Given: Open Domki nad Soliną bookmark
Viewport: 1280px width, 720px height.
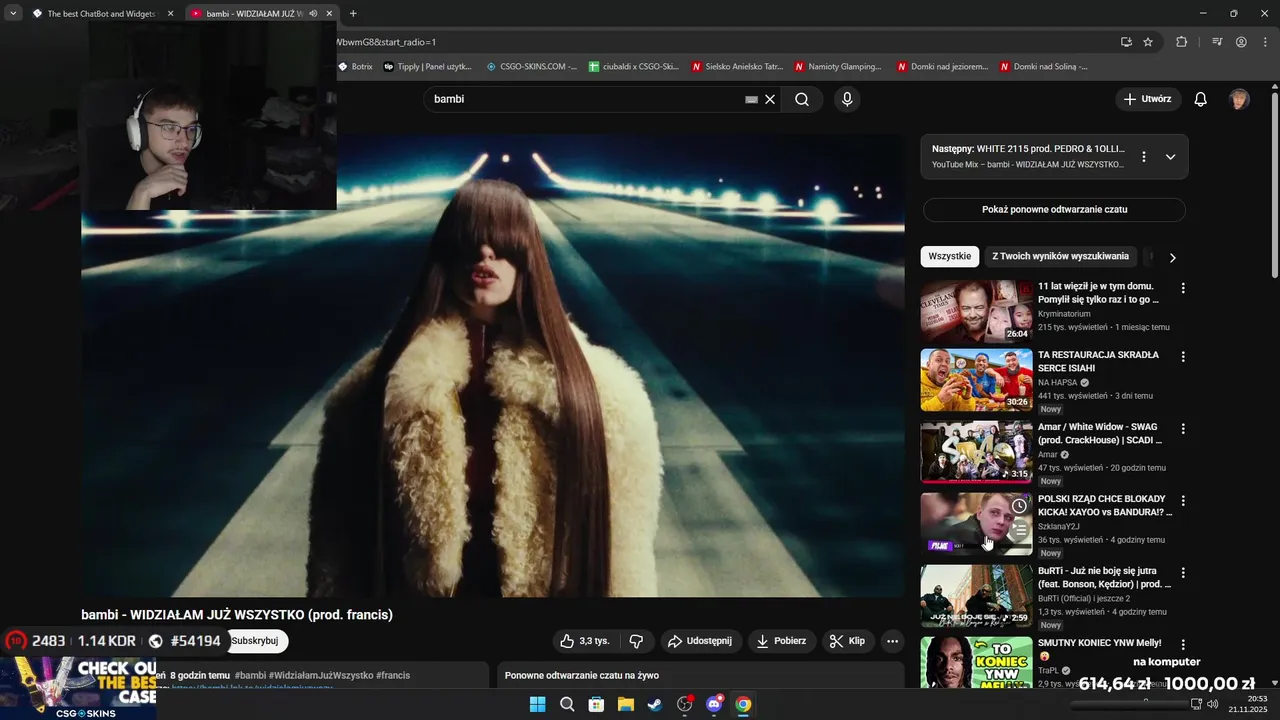Looking at the screenshot, I should coord(1043,67).
